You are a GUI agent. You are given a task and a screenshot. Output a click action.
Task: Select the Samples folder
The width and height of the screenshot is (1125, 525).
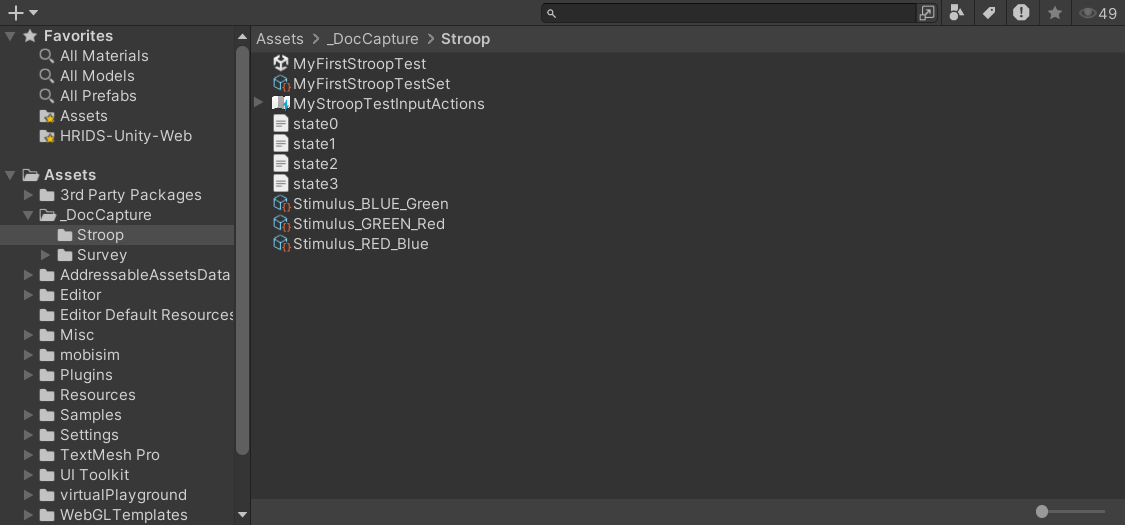(90, 415)
